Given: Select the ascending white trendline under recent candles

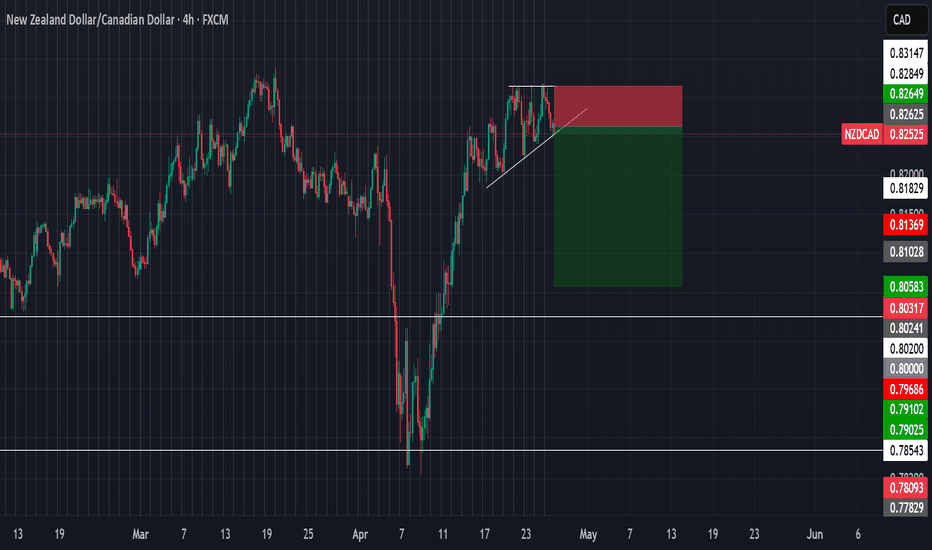Looking at the screenshot, I should [x=536, y=149].
